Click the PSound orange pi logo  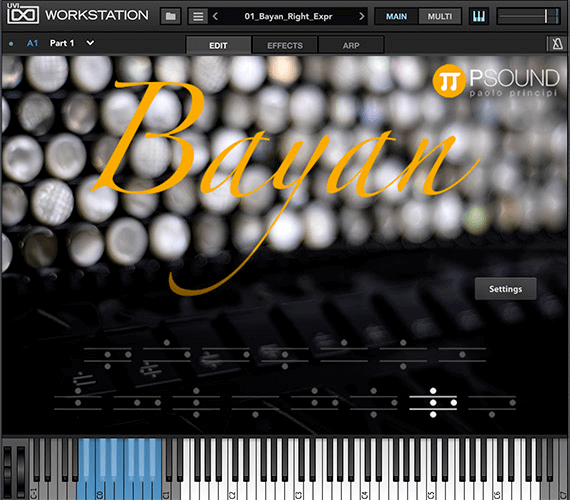point(449,81)
